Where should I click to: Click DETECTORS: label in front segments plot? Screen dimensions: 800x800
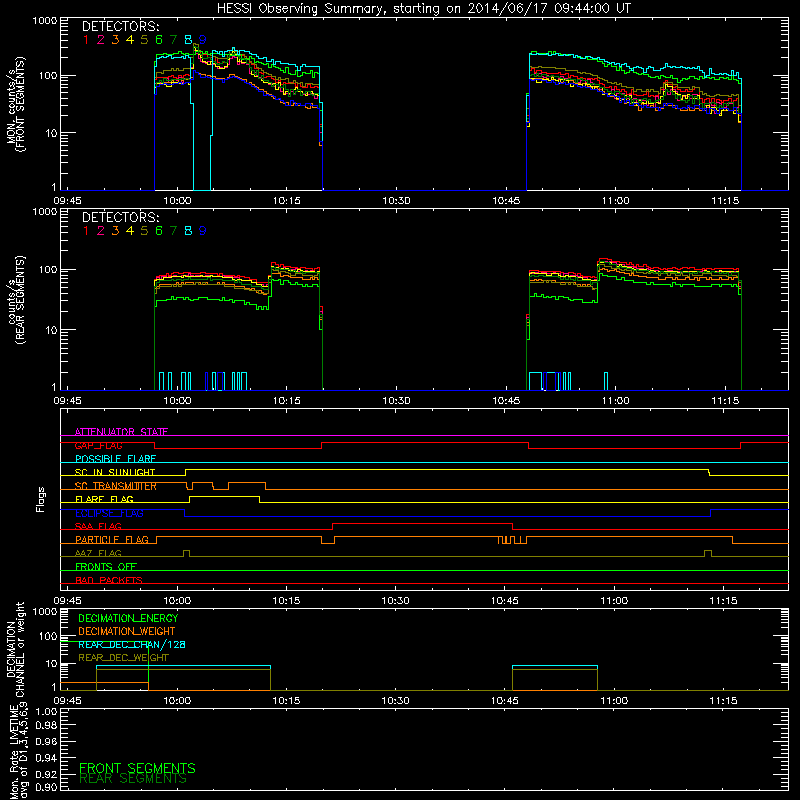(120, 26)
